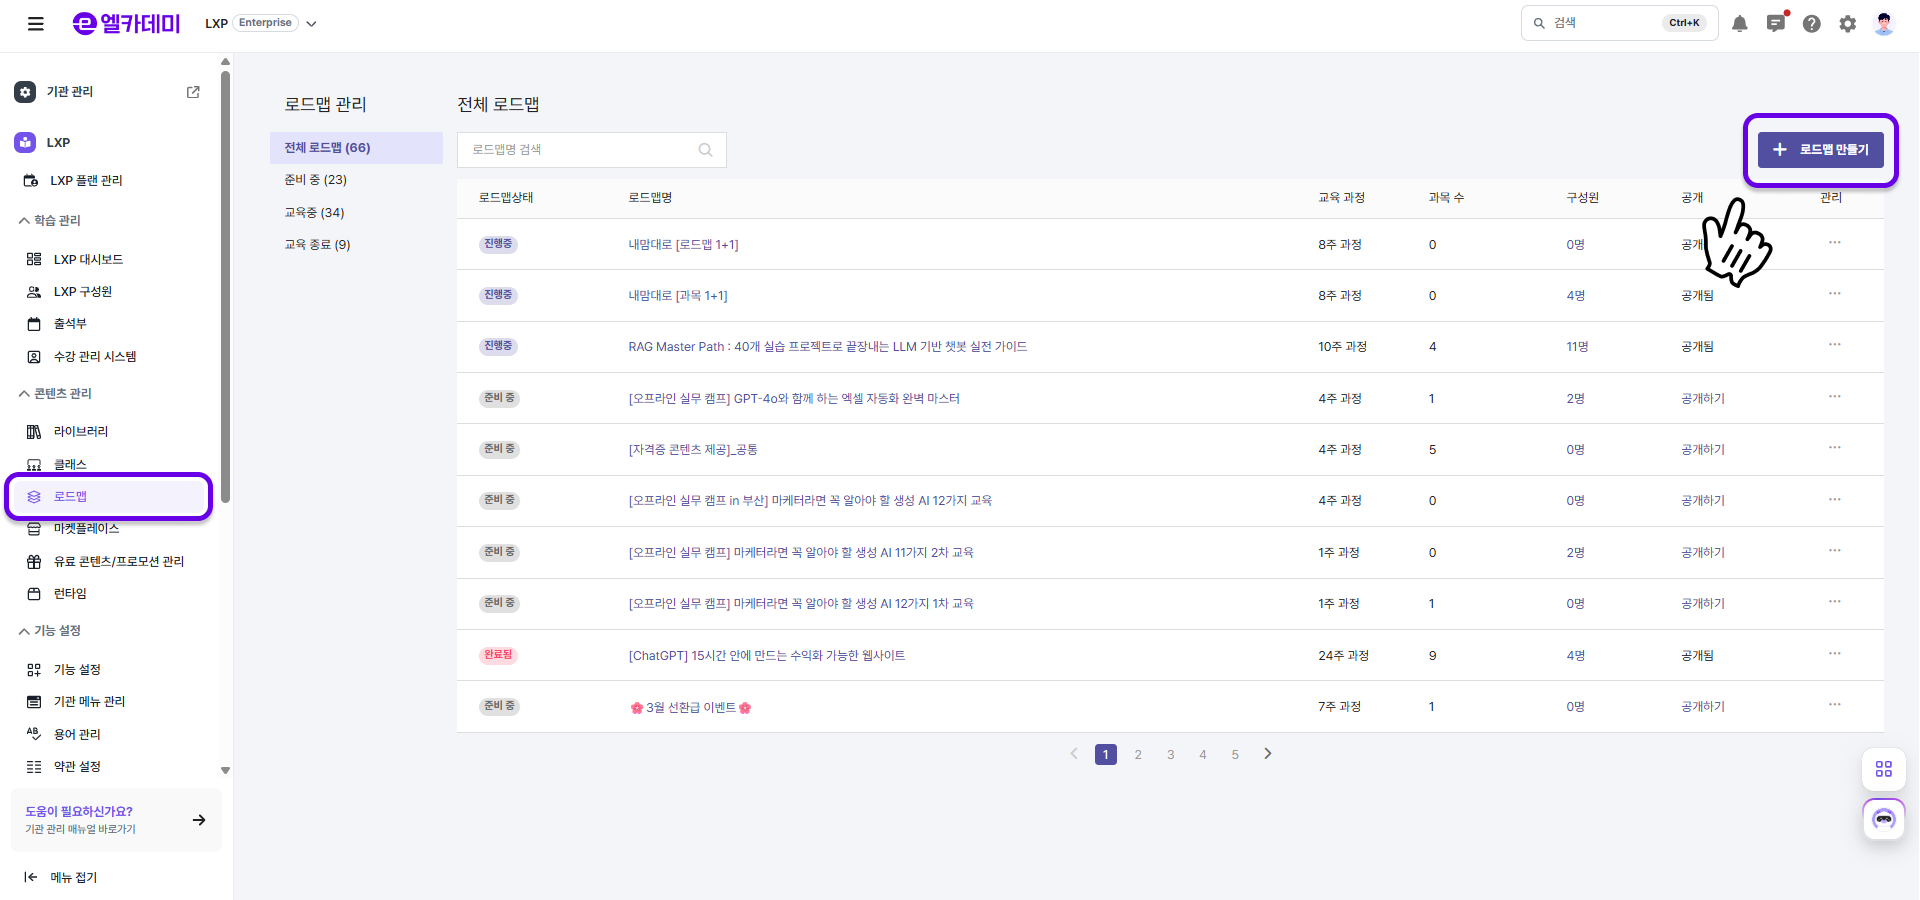
Task: Click the chatbot assistant floating icon
Action: (x=1884, y=820)
